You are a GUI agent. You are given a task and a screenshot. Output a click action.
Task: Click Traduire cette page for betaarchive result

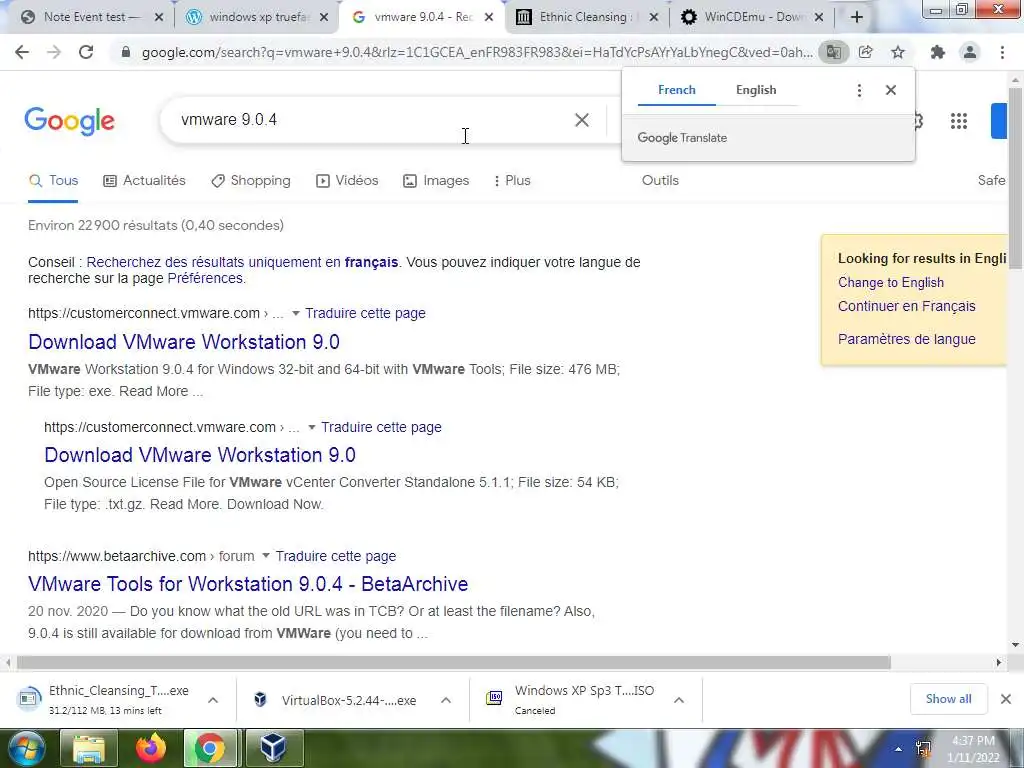click(336, 556)
